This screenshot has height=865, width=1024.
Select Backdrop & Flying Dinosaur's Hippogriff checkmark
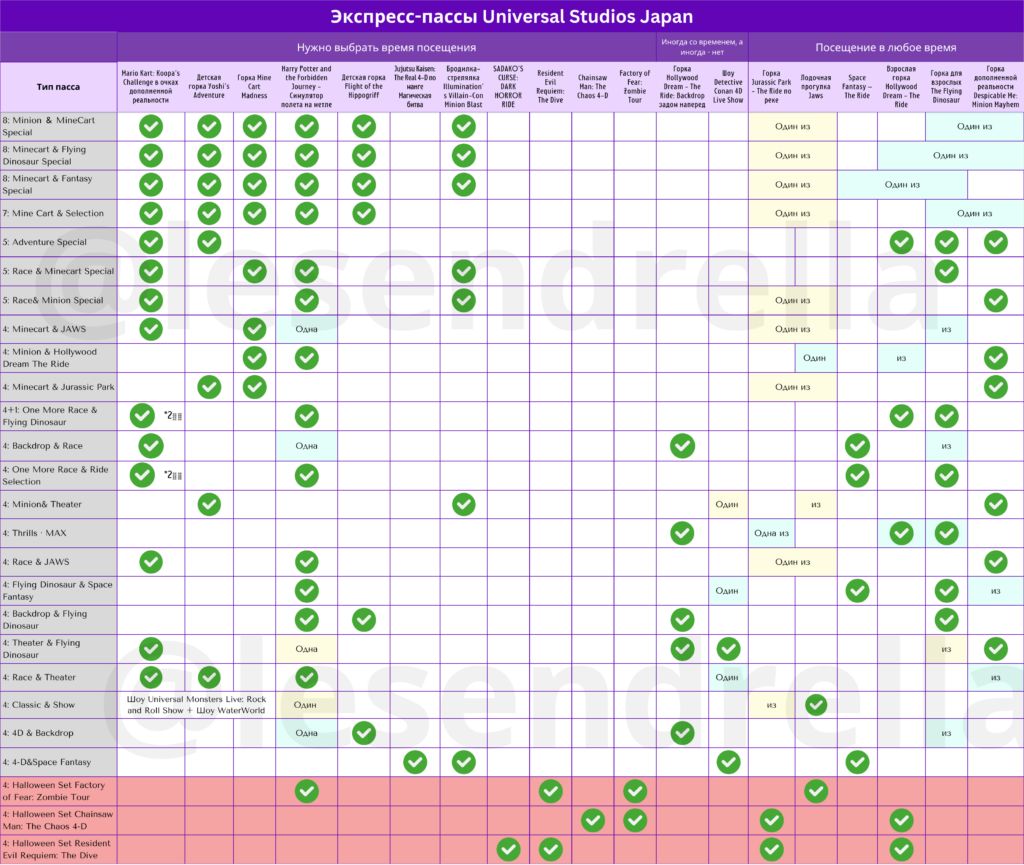point(364,620)
